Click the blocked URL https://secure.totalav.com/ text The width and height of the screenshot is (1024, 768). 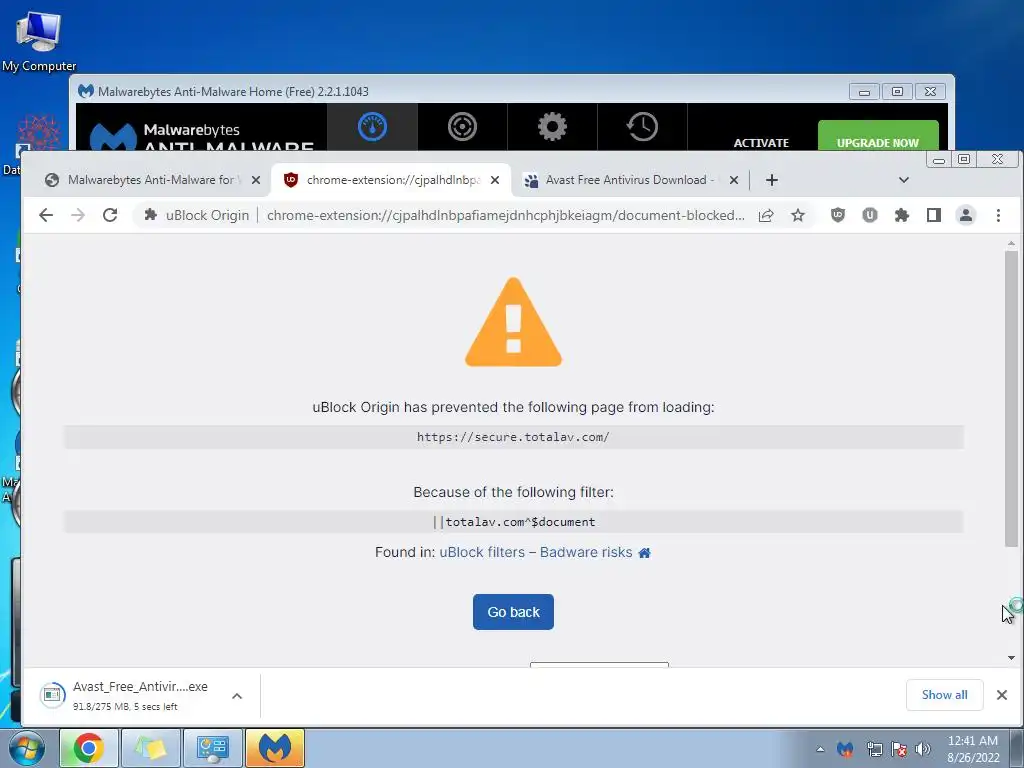click(x=513, y=437)
